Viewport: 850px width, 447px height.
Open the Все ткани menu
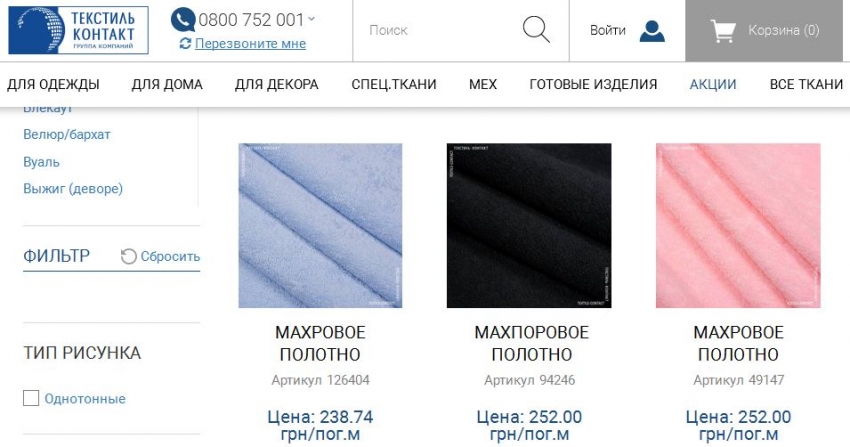(806, 85)
